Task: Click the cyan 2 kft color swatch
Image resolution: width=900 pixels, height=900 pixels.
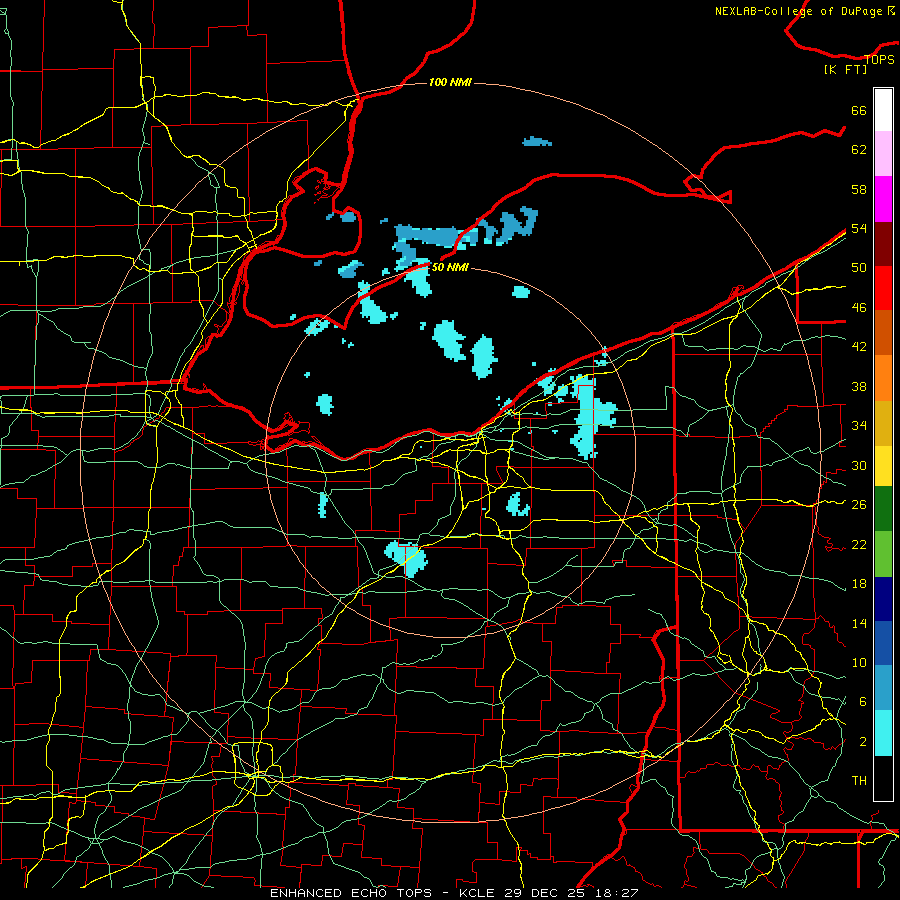Action: [x=883, y=733]
